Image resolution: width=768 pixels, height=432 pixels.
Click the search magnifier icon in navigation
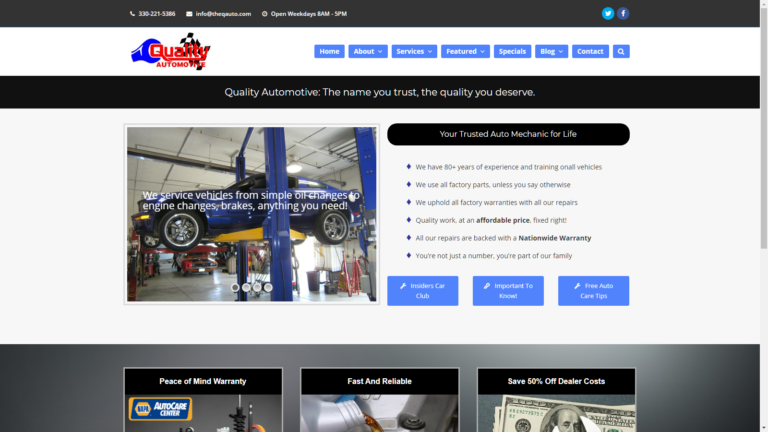point(621,51)
